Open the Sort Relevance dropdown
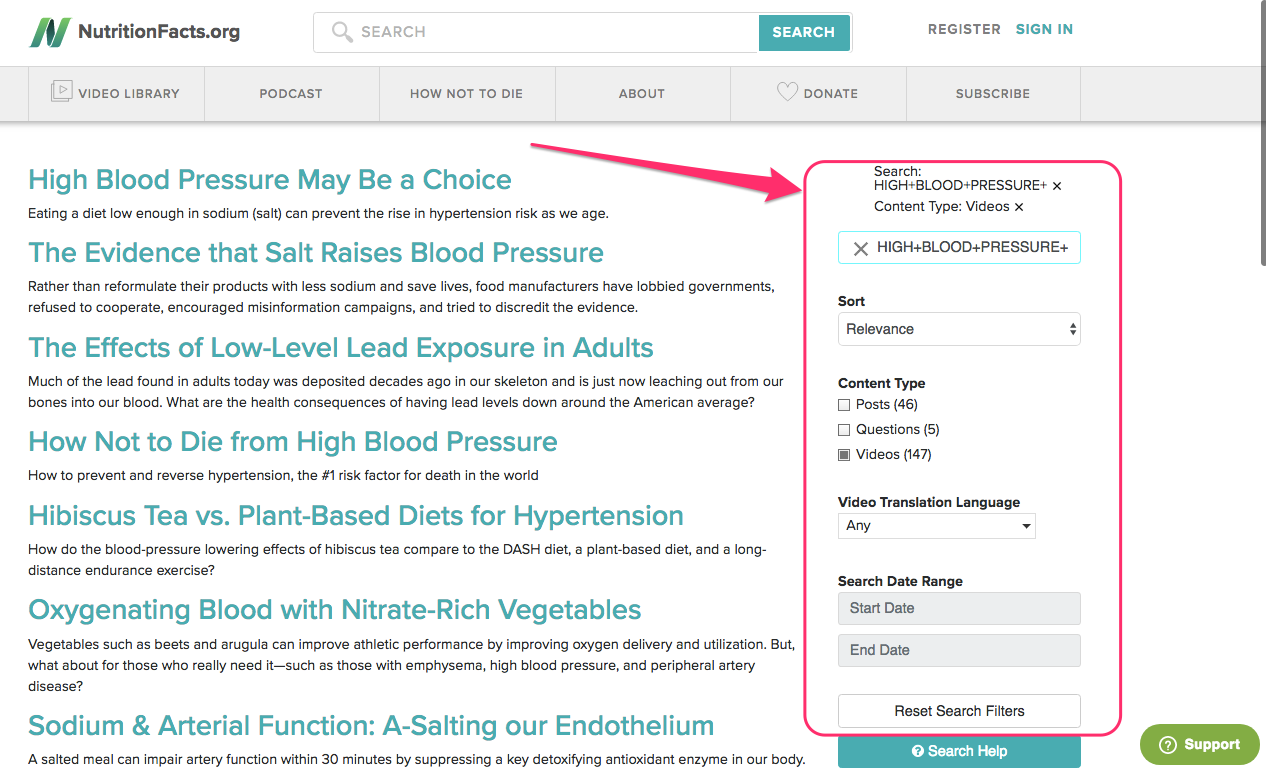The height and width of the screenshot is (773, 1266). coord(959,329)
